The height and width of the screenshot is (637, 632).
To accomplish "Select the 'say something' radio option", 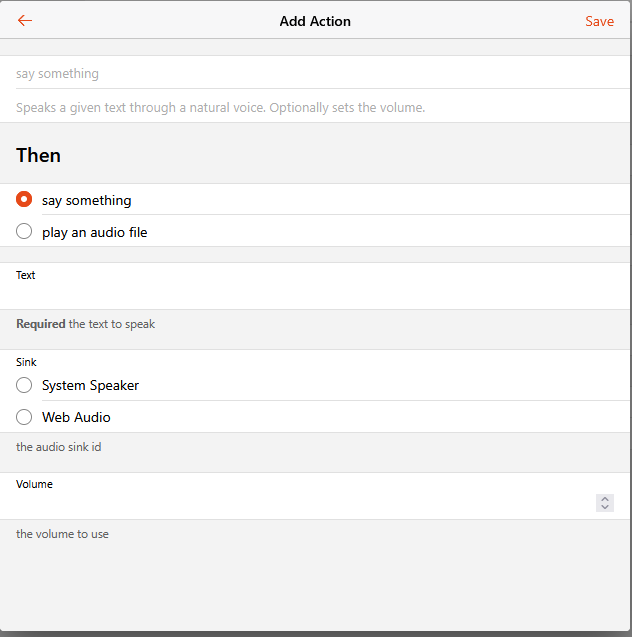I will 24,199.
